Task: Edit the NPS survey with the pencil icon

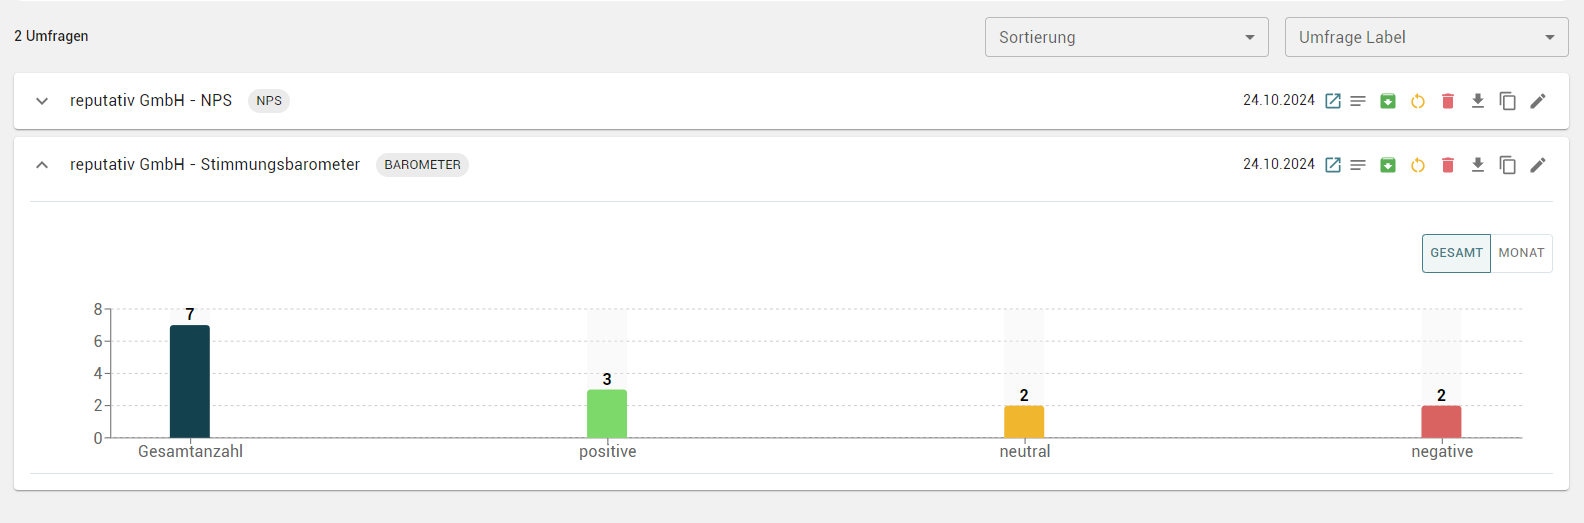Action: click(x=1538, y=101)
